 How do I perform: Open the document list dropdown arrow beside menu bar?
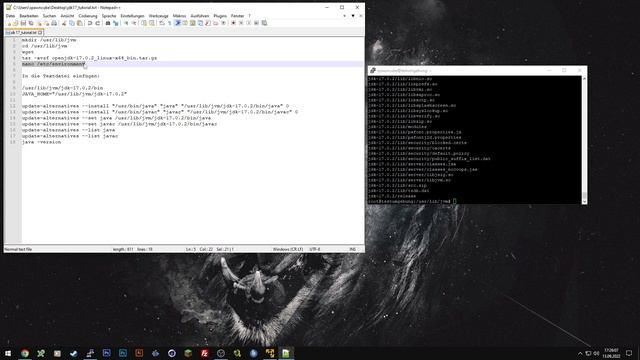click(x=353, y=16)
